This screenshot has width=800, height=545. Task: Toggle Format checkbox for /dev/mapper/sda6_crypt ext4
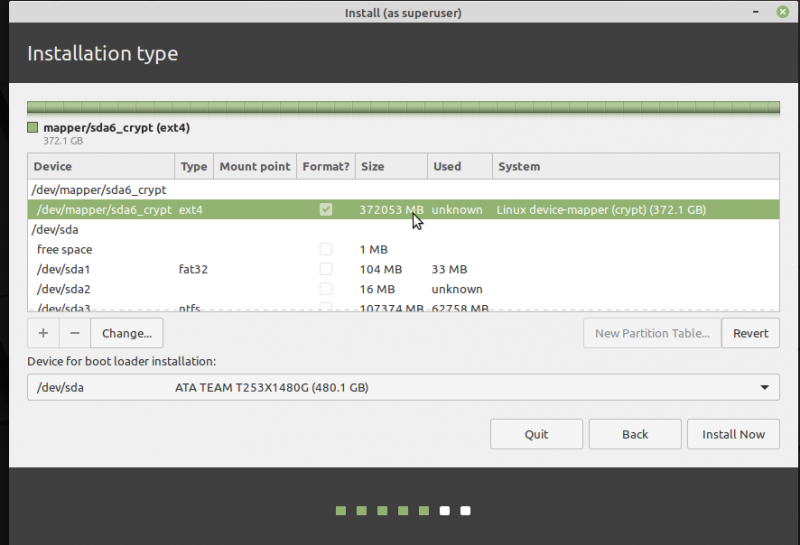pyautogui.click(x=325, y=210)
